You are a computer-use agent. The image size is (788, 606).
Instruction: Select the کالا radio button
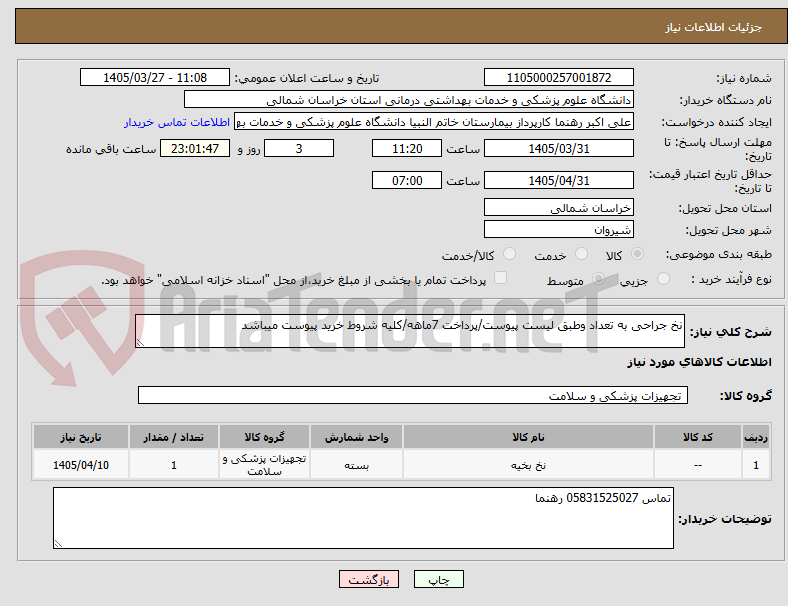tap(637, 254)
